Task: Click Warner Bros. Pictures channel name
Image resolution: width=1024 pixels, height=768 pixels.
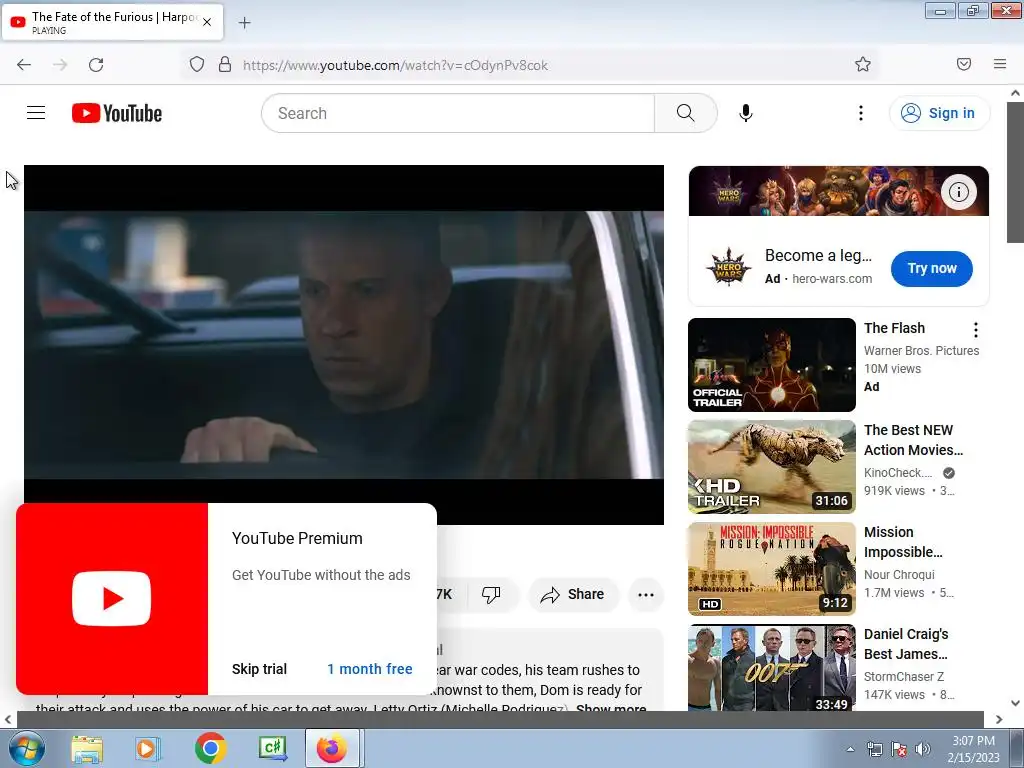Action: pyautogui.click(x=921, y=351)
